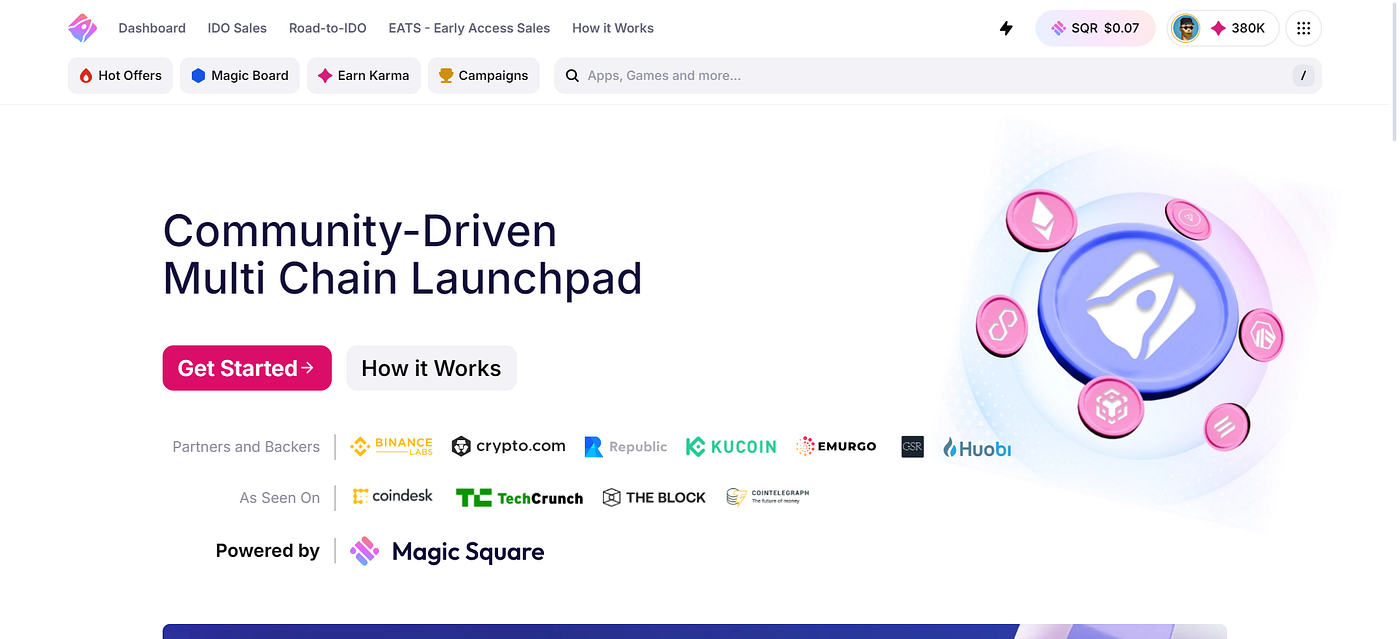Click the KuCoin partner logo
This screenshot has width=1400, height=639.
731,447
